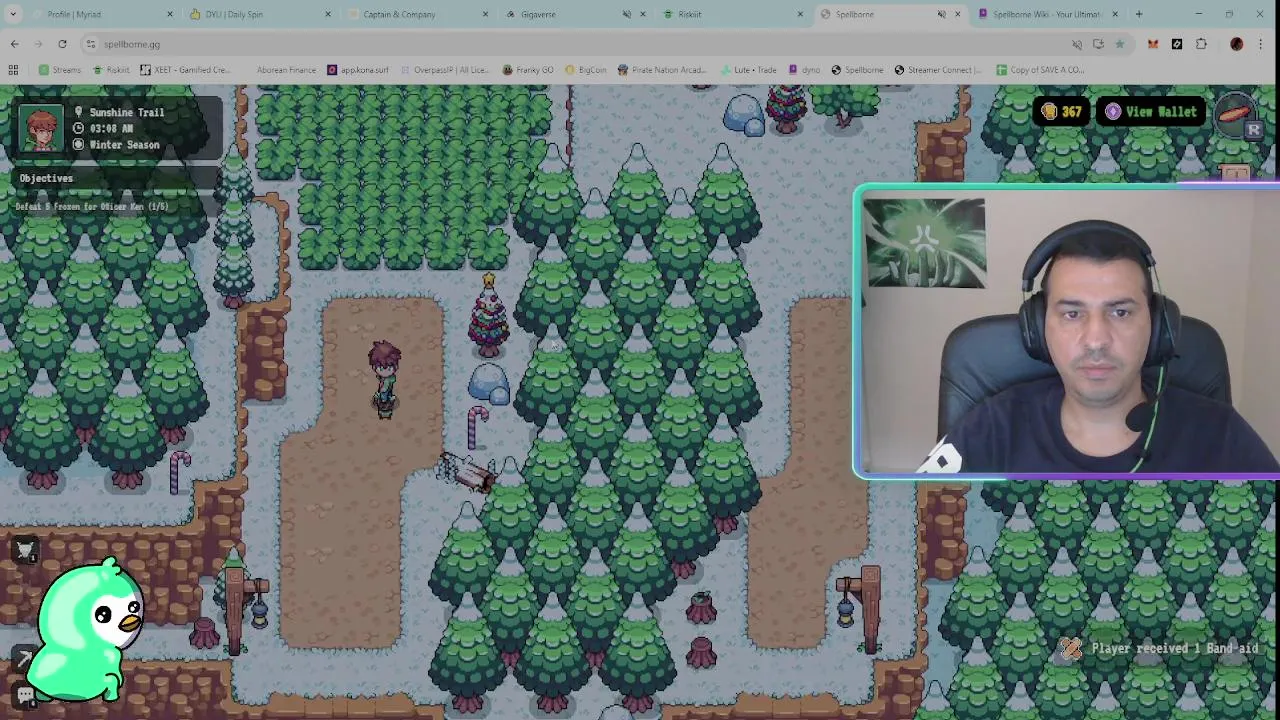View site information icon in address bar
This screenshot has width=1280, height=720.
tap(90, 44)
